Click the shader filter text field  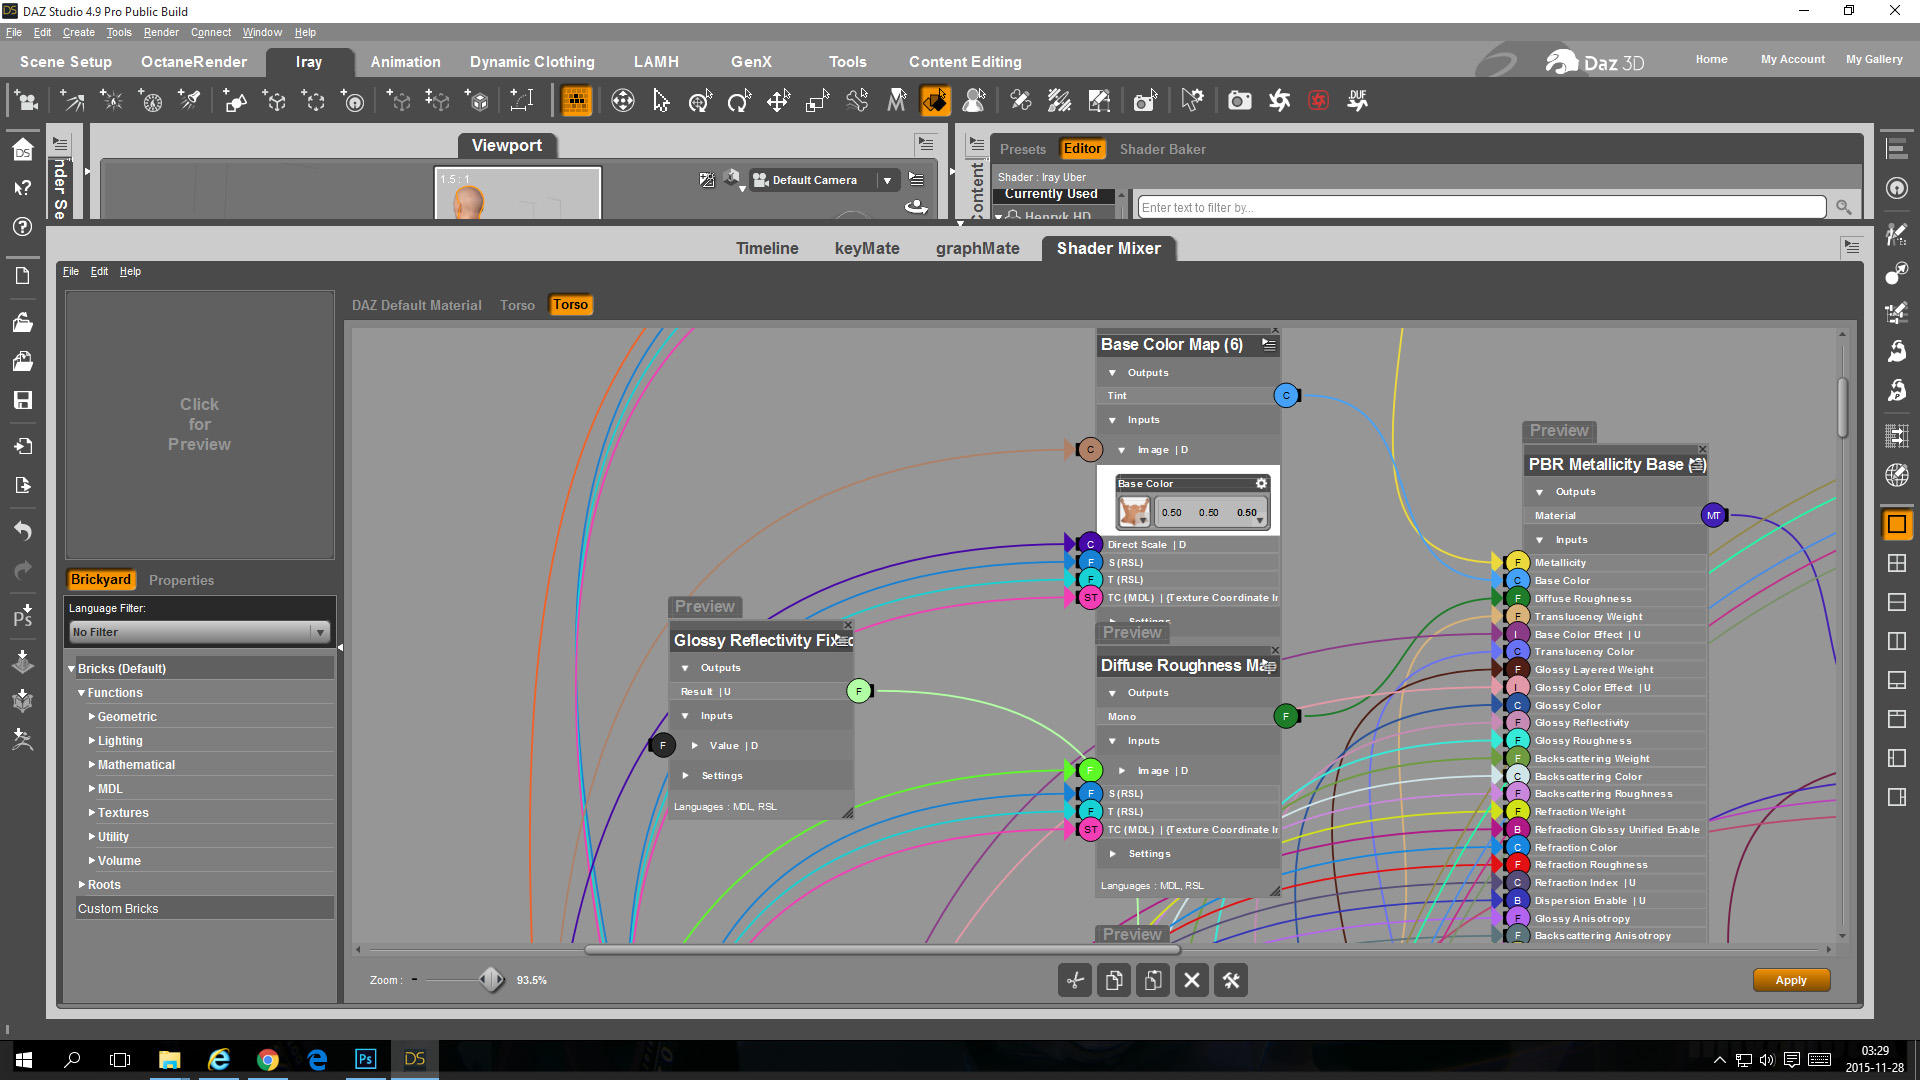[1481, 207]
